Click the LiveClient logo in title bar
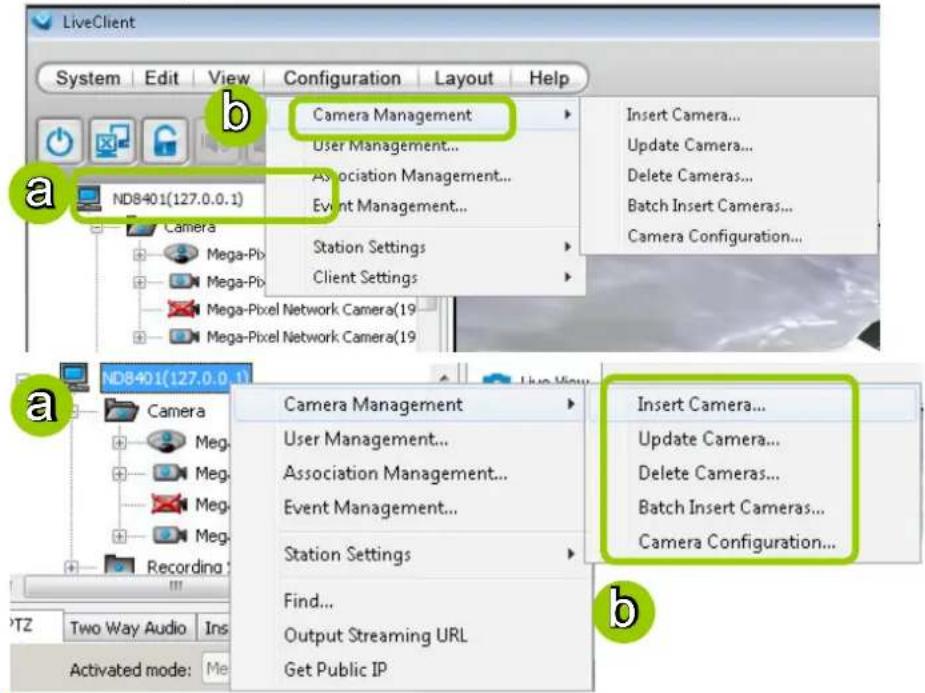The width and height of the screenshot is (925, 693). [x=42, y=22]
